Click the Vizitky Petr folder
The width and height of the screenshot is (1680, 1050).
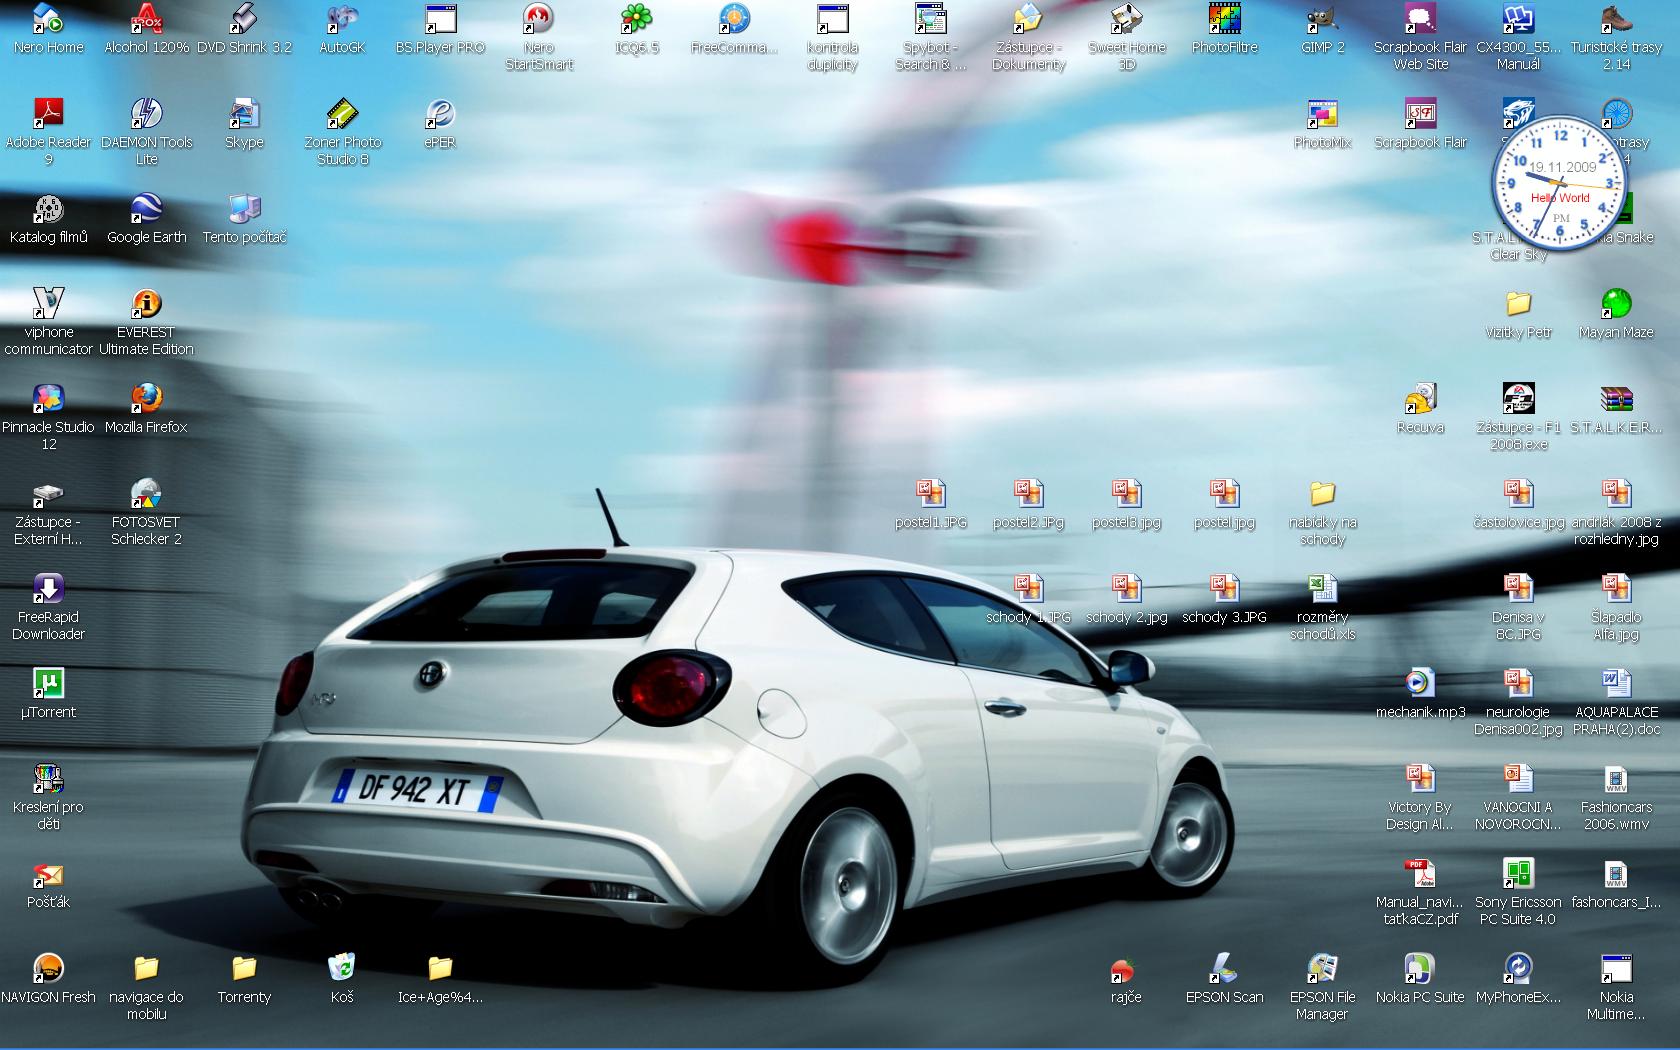point(1518,304)
